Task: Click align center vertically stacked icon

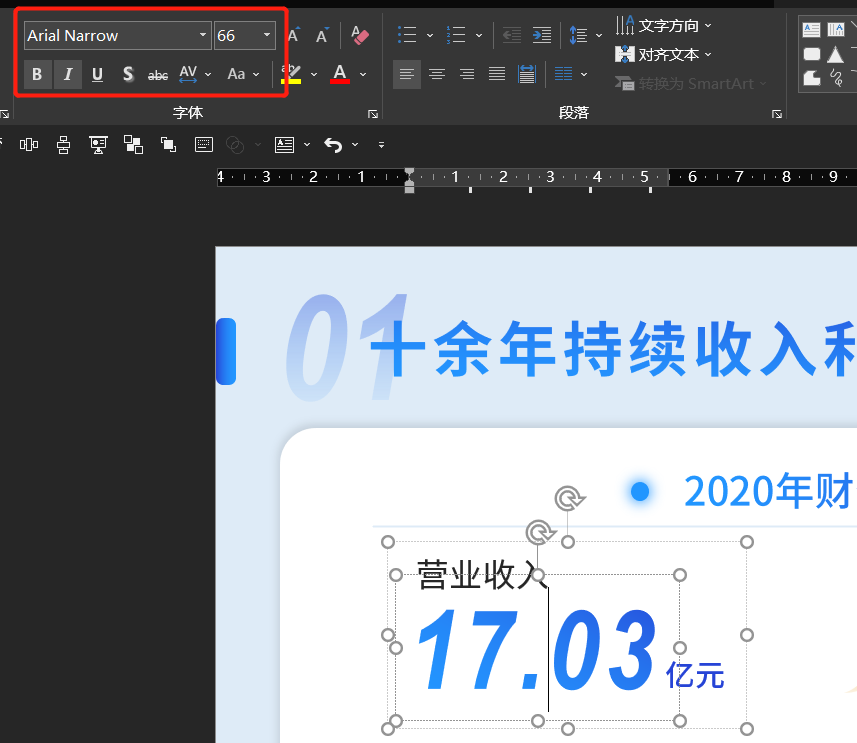Action: [63, 145]
